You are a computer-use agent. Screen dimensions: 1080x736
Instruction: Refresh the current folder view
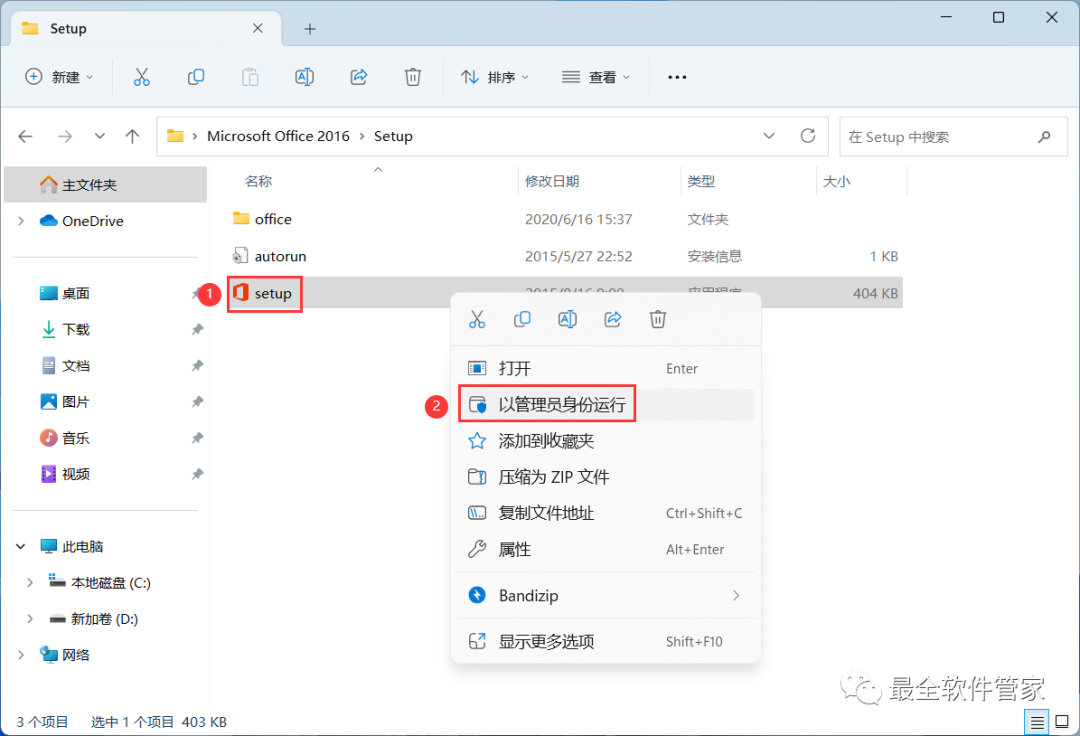point(808,136)
